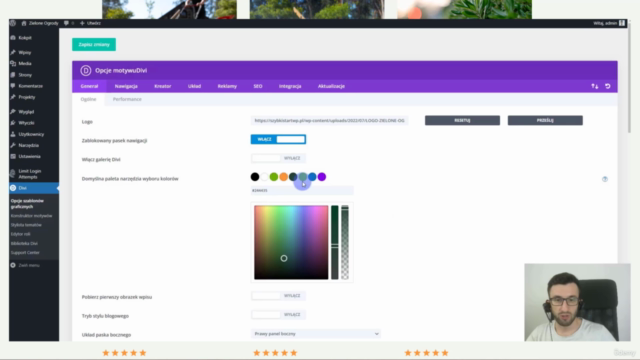Click the PRZEŚLIJ upload button
The width and height of the screenshot is (640, 360).
[x=545, y=120]
